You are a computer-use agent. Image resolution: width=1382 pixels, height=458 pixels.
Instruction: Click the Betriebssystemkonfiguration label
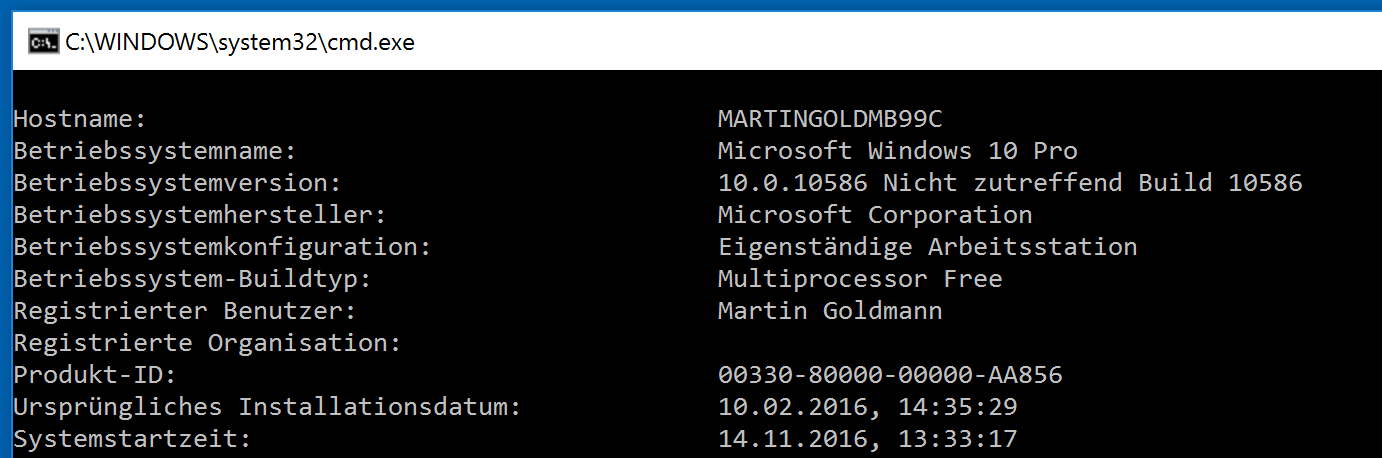pos(223,247)
